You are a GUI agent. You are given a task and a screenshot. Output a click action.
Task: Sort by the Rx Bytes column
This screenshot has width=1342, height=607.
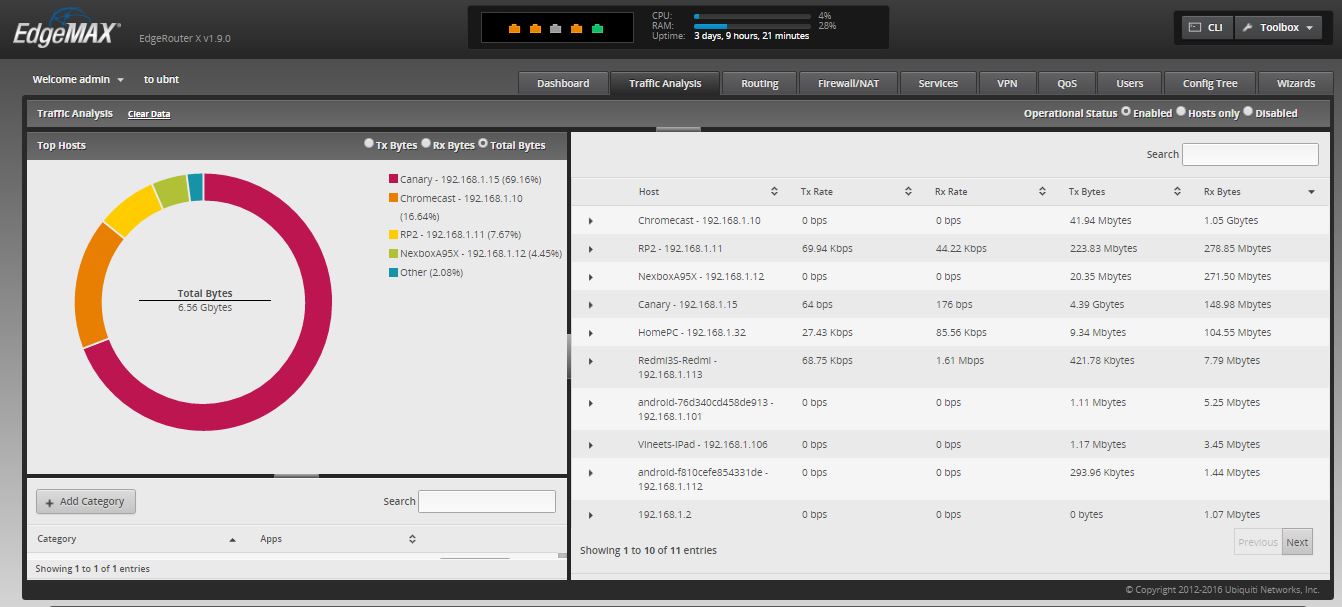click(1260, 191)
